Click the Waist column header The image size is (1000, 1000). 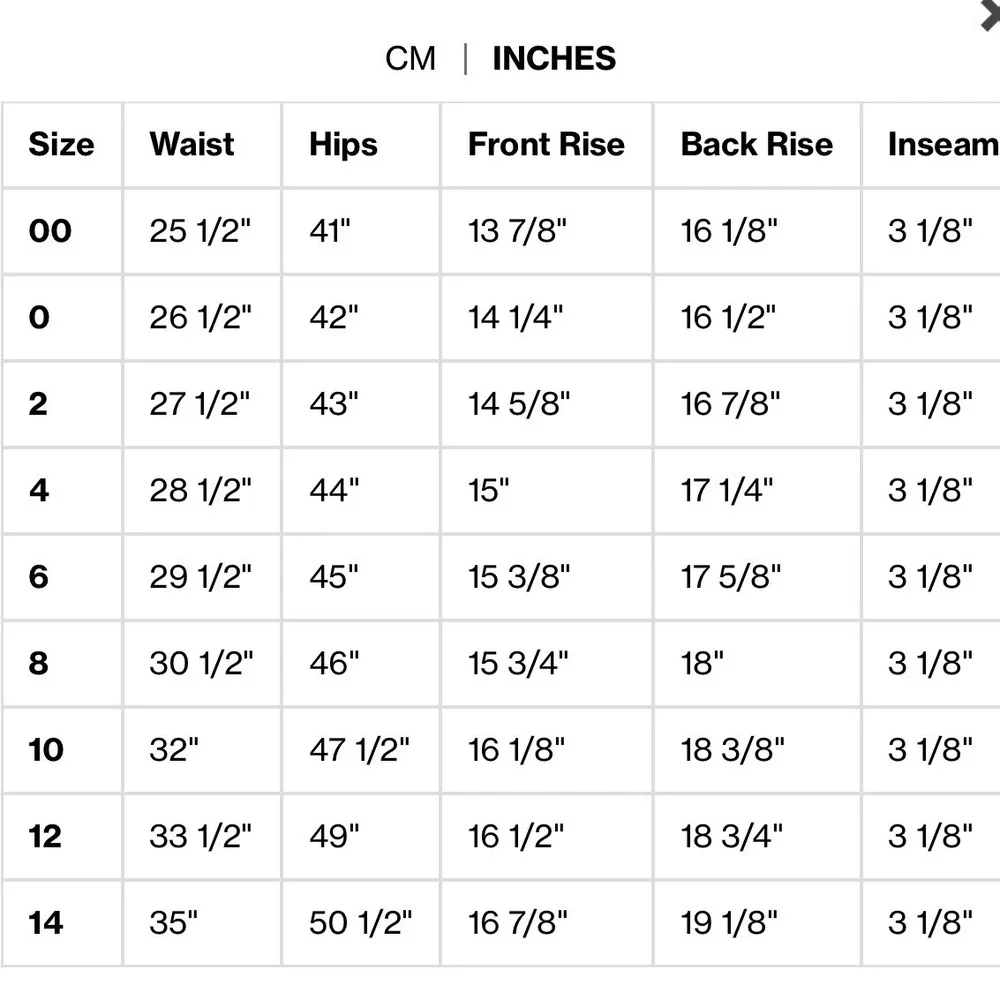(192, 144)
